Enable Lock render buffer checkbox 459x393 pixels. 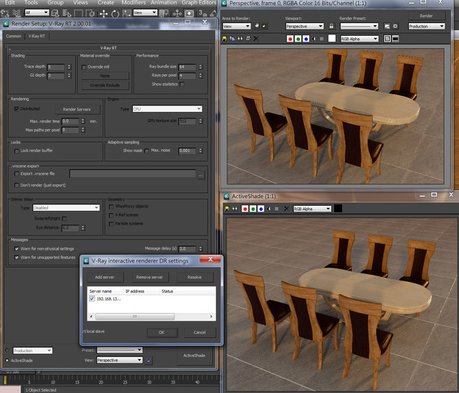click(x=16, y=151)
